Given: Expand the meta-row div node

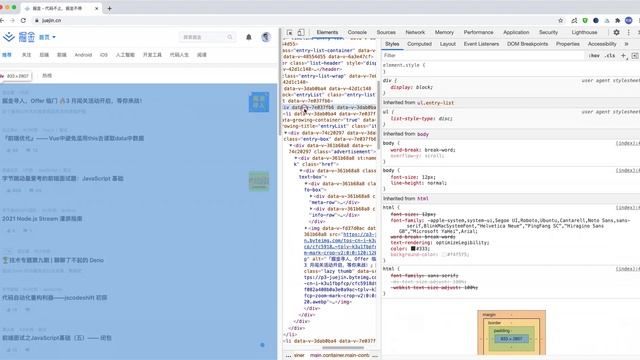Looking at the screenshot, I should (x=311, y=196).
